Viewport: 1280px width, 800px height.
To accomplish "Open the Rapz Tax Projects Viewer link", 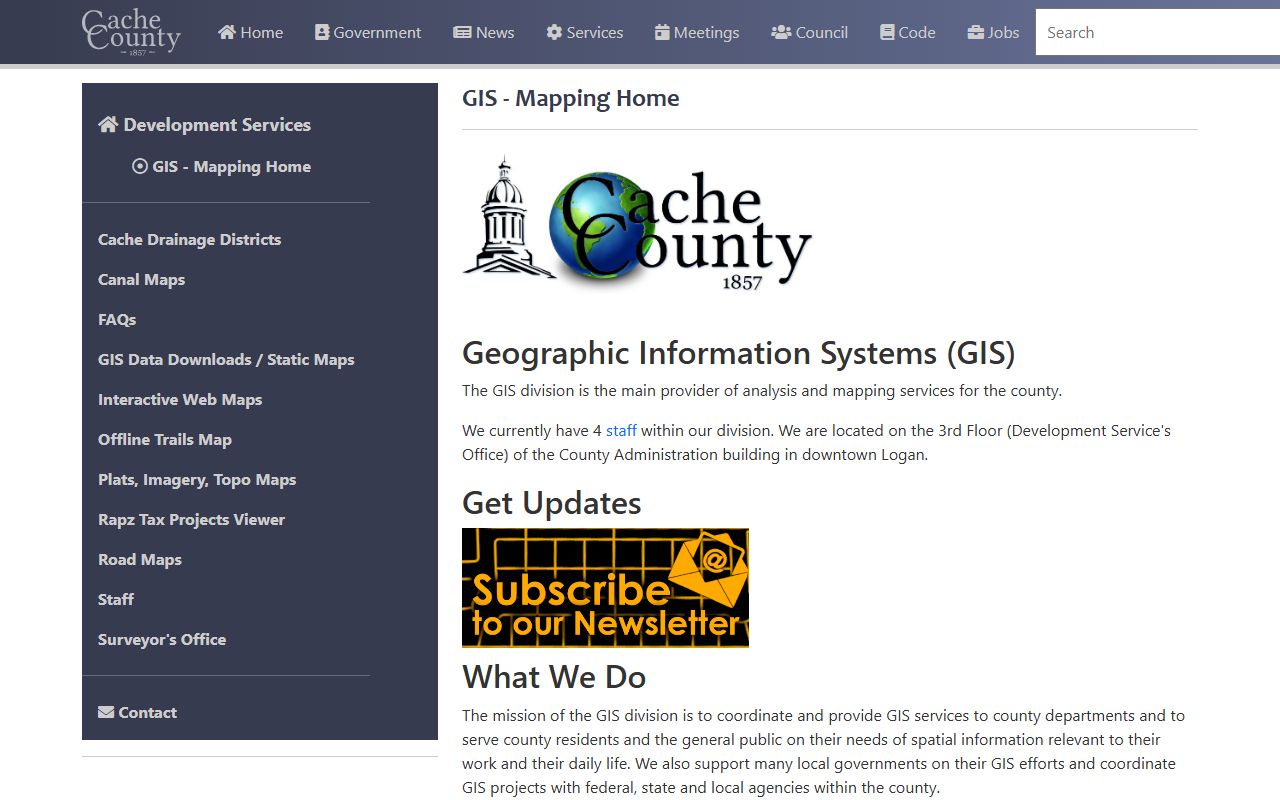I will coord(191,519).
